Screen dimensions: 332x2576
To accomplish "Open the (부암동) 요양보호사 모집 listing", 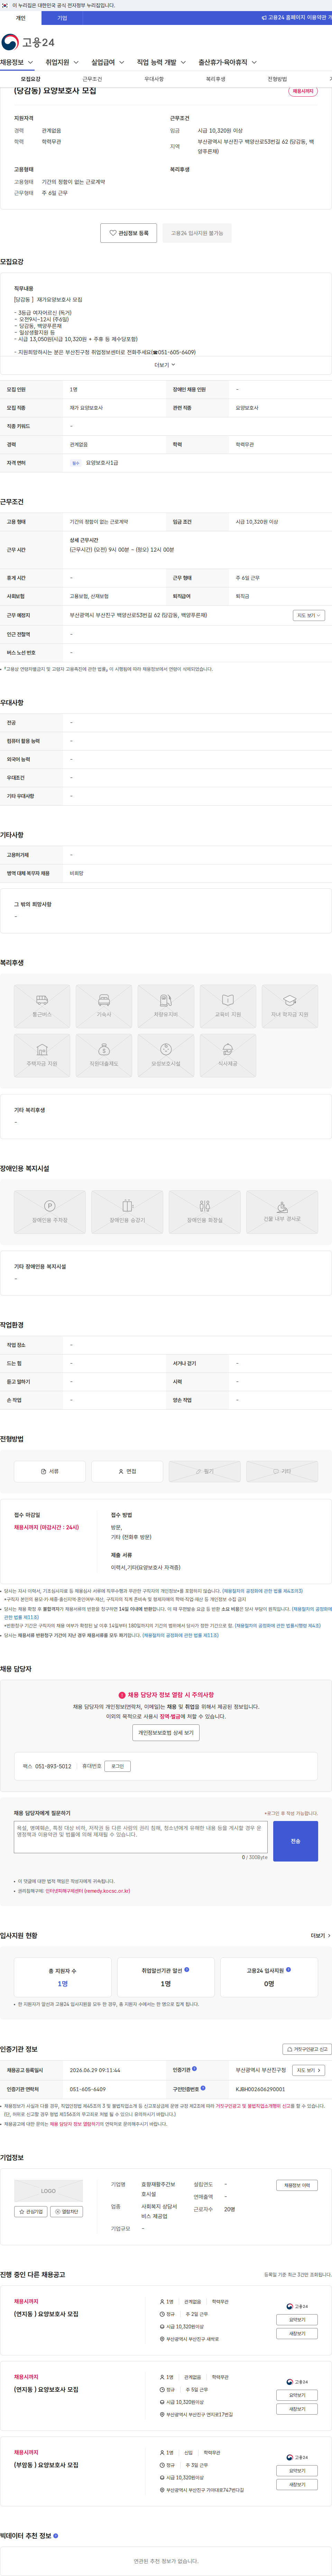I will click(x=46, y=2465).
